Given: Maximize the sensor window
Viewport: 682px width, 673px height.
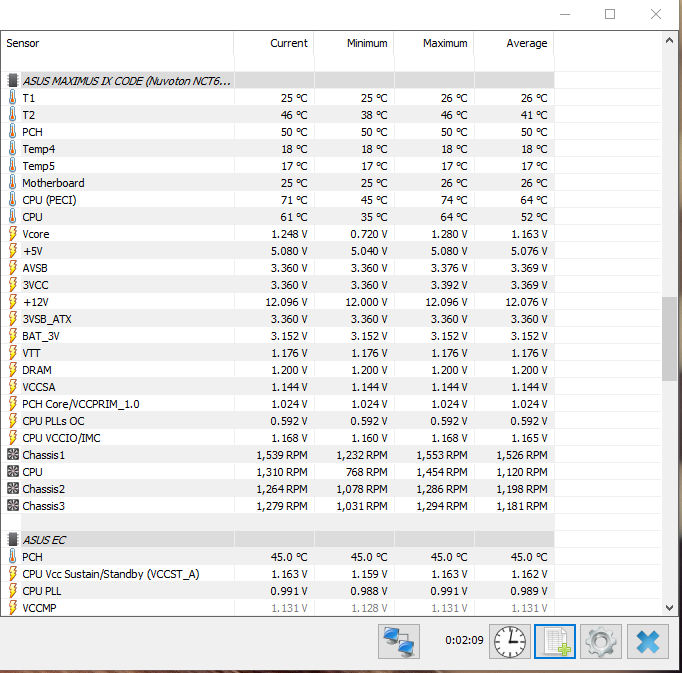Looking at the screenshot, I should click(610, 14).
